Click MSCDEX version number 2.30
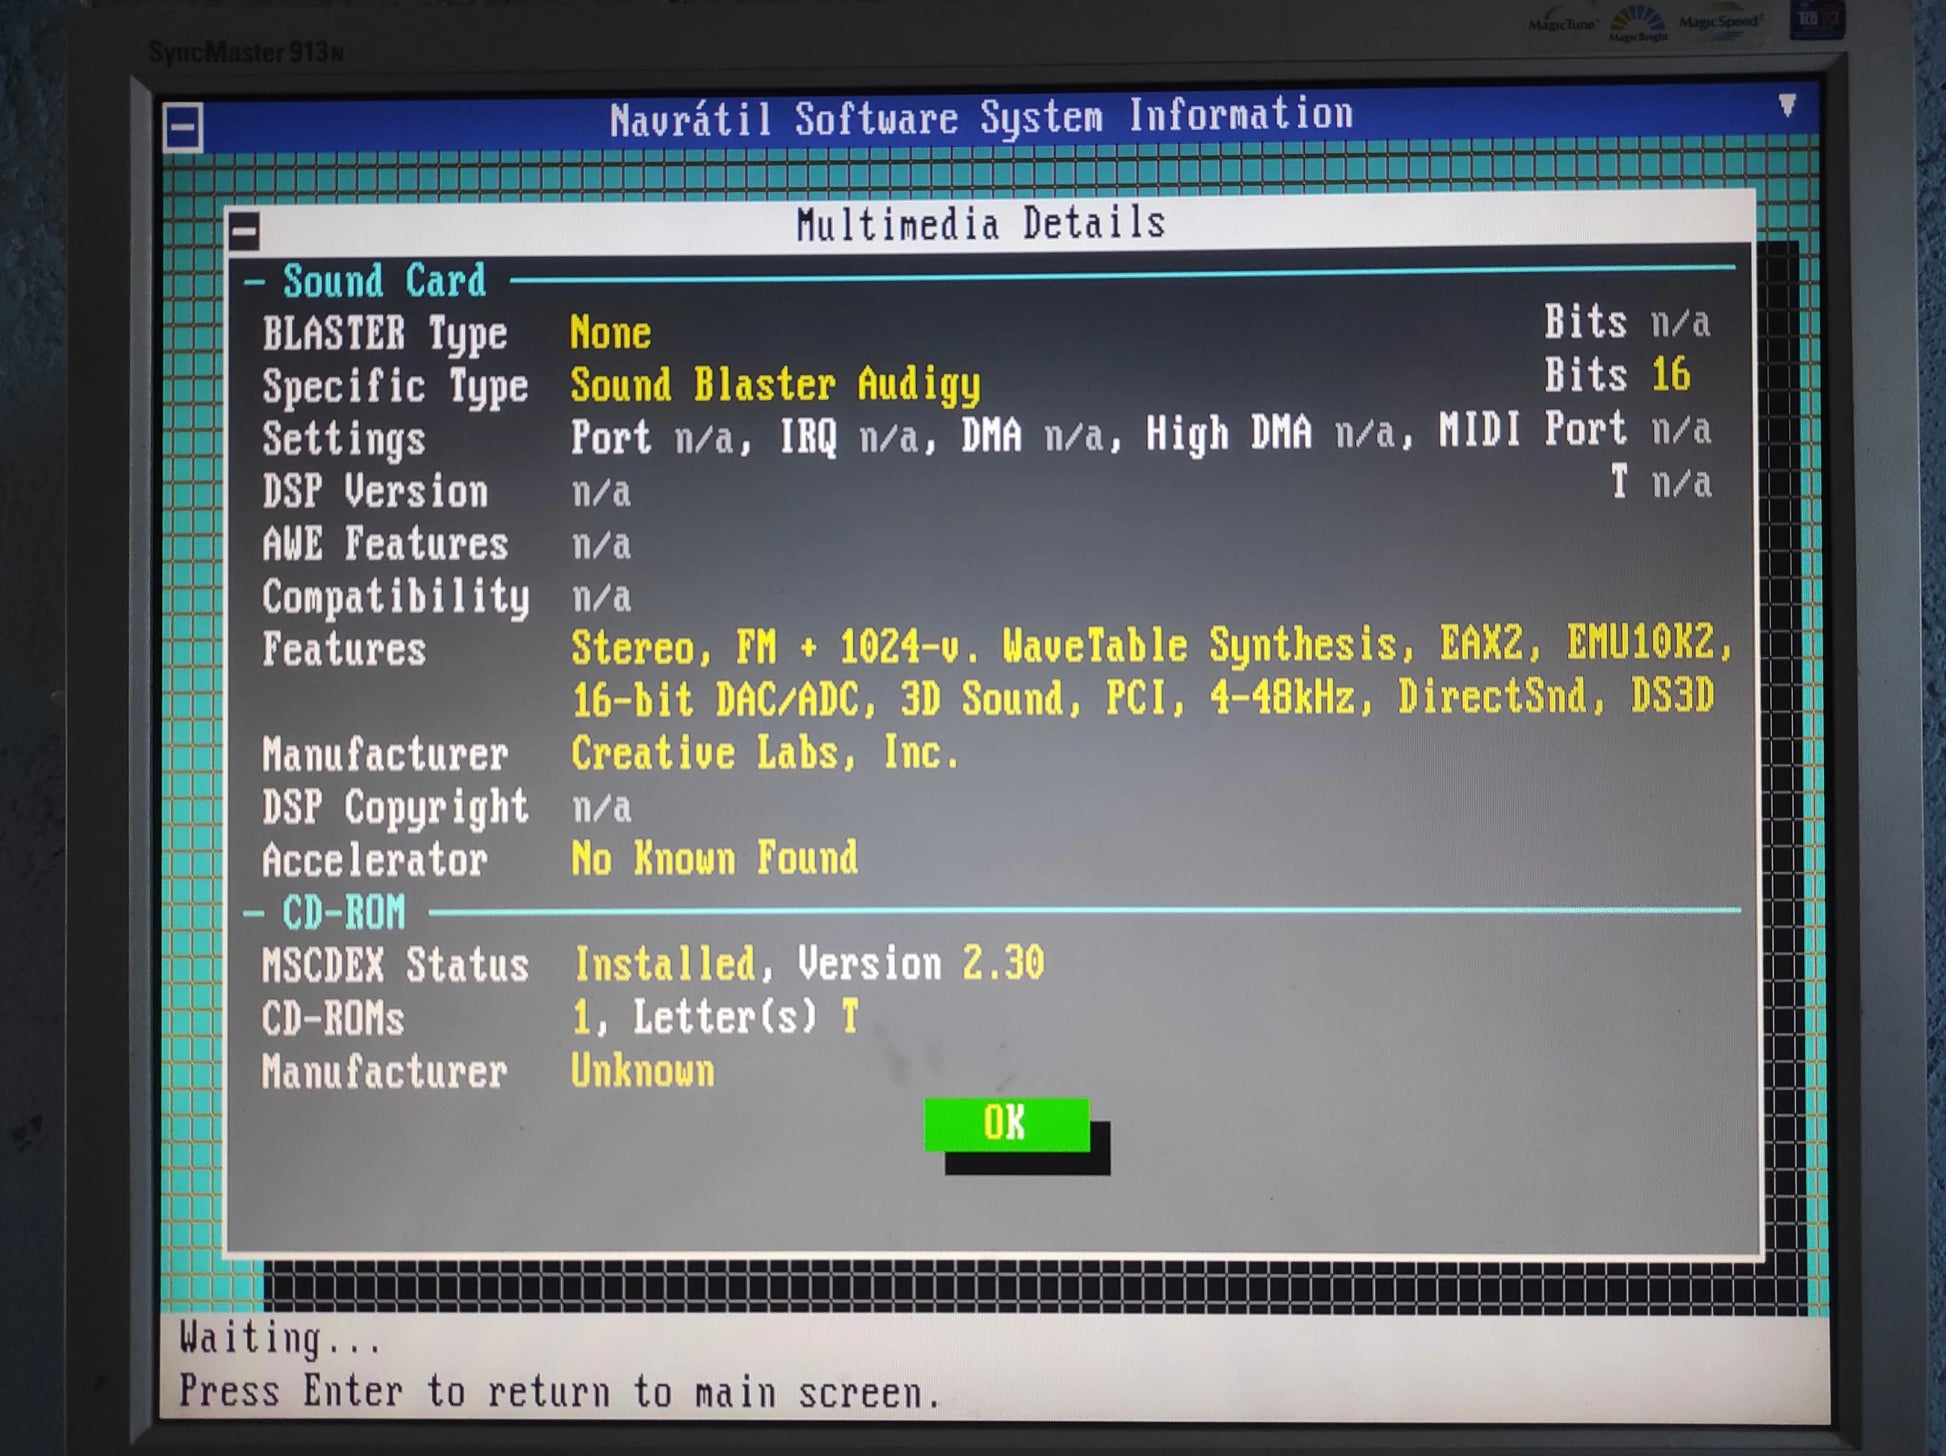Screen dimensions: 1946x1456 click(1003, 962)
